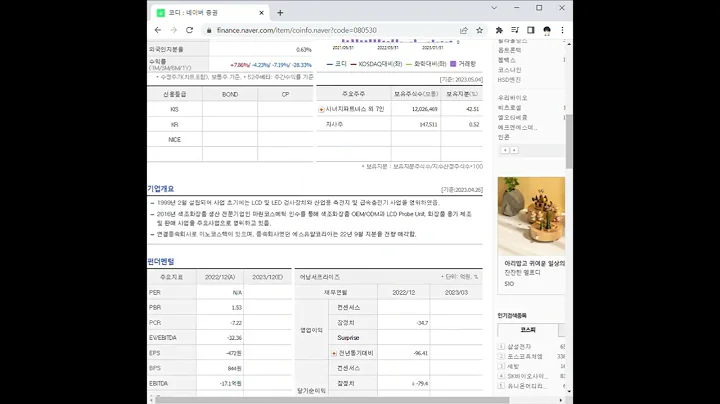
Task: Expand the 전년동기대비 row plus icon
Action: click(334, 354)
